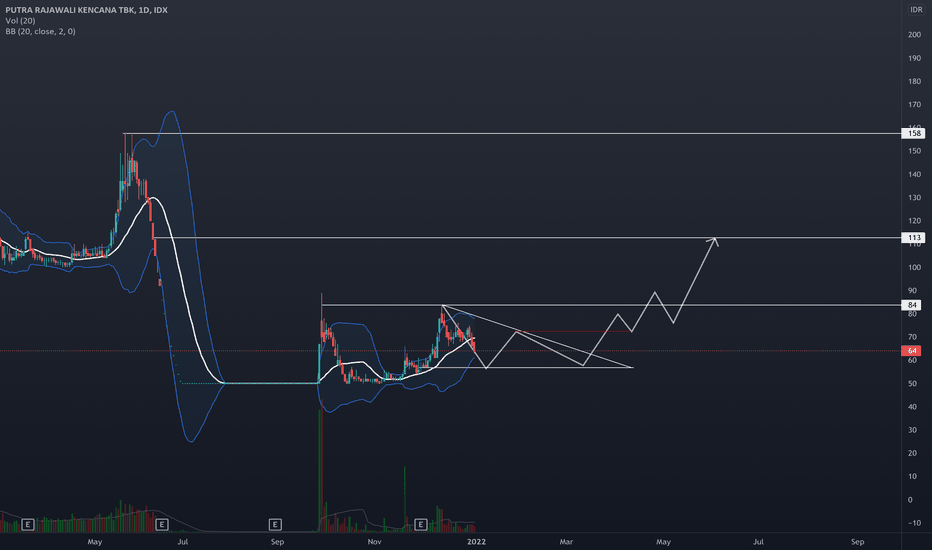Click the earnings marker below May
The height and width of the screenshot is (550, 932).
pos(27,524)
